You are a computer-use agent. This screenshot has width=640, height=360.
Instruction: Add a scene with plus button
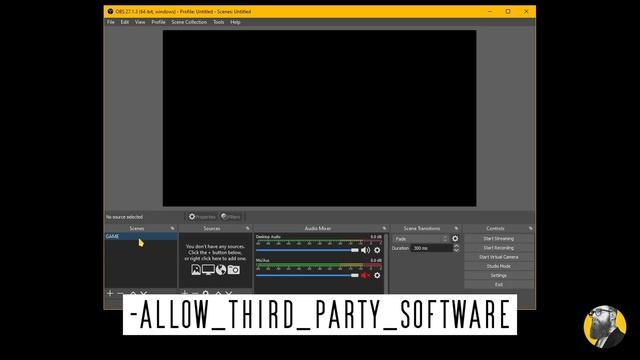[110, 293]
